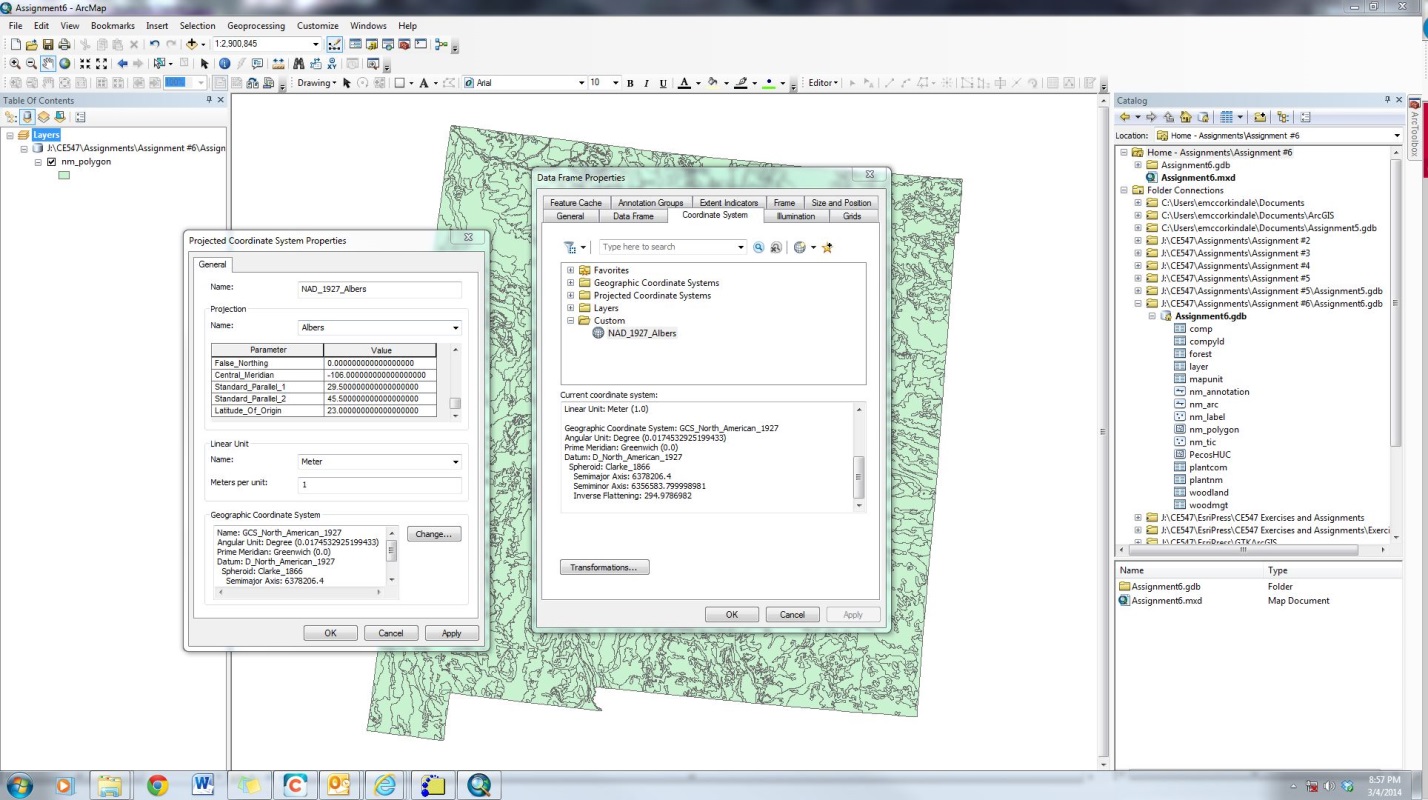Click the Undo arrow
This screenshot has width=1428, height=800.
(x=154, y=44)
